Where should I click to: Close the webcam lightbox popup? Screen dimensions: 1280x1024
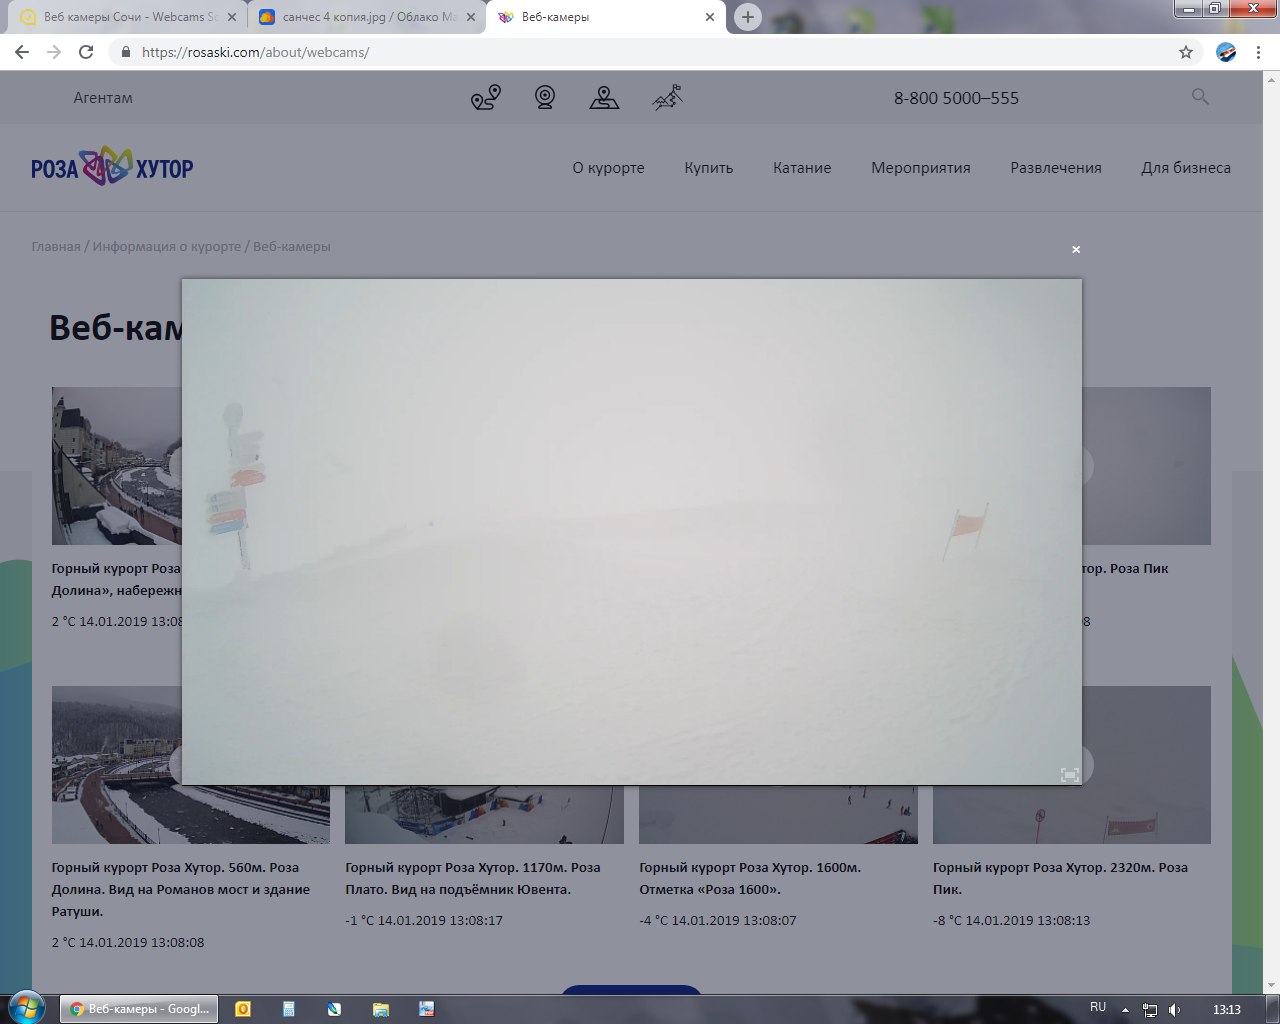coord(1076,249)
